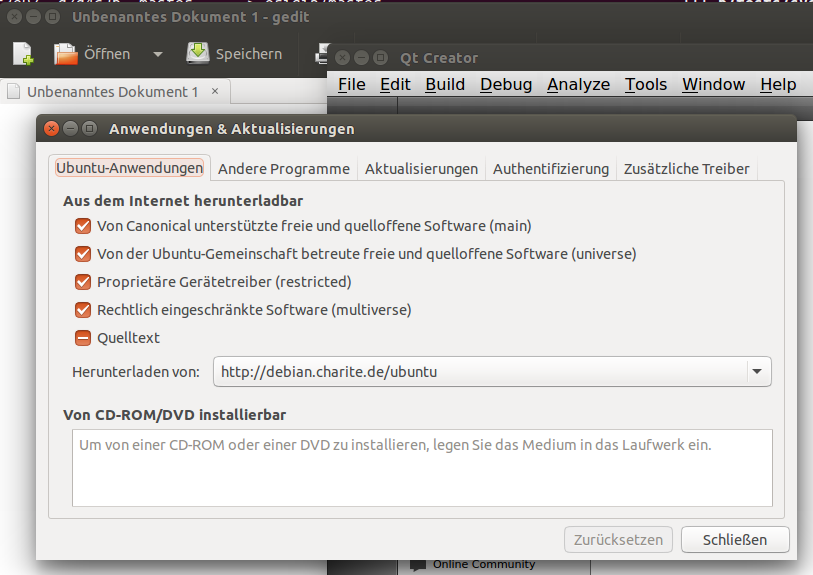The width and height of the screenshot is (813, 575).
Task: Click the CD-ROM/DVD installation list box
Action: (421, 468)
